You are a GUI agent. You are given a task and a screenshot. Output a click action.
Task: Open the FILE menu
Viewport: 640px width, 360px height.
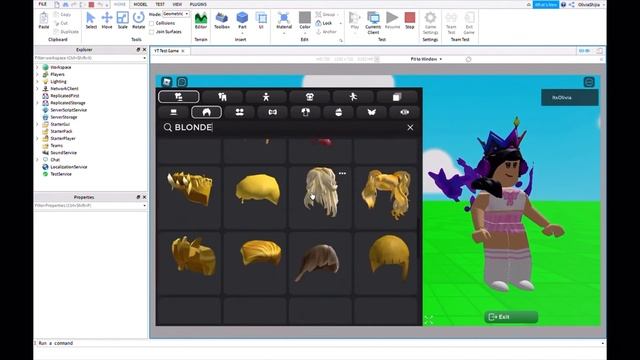(x=42, y=4)
